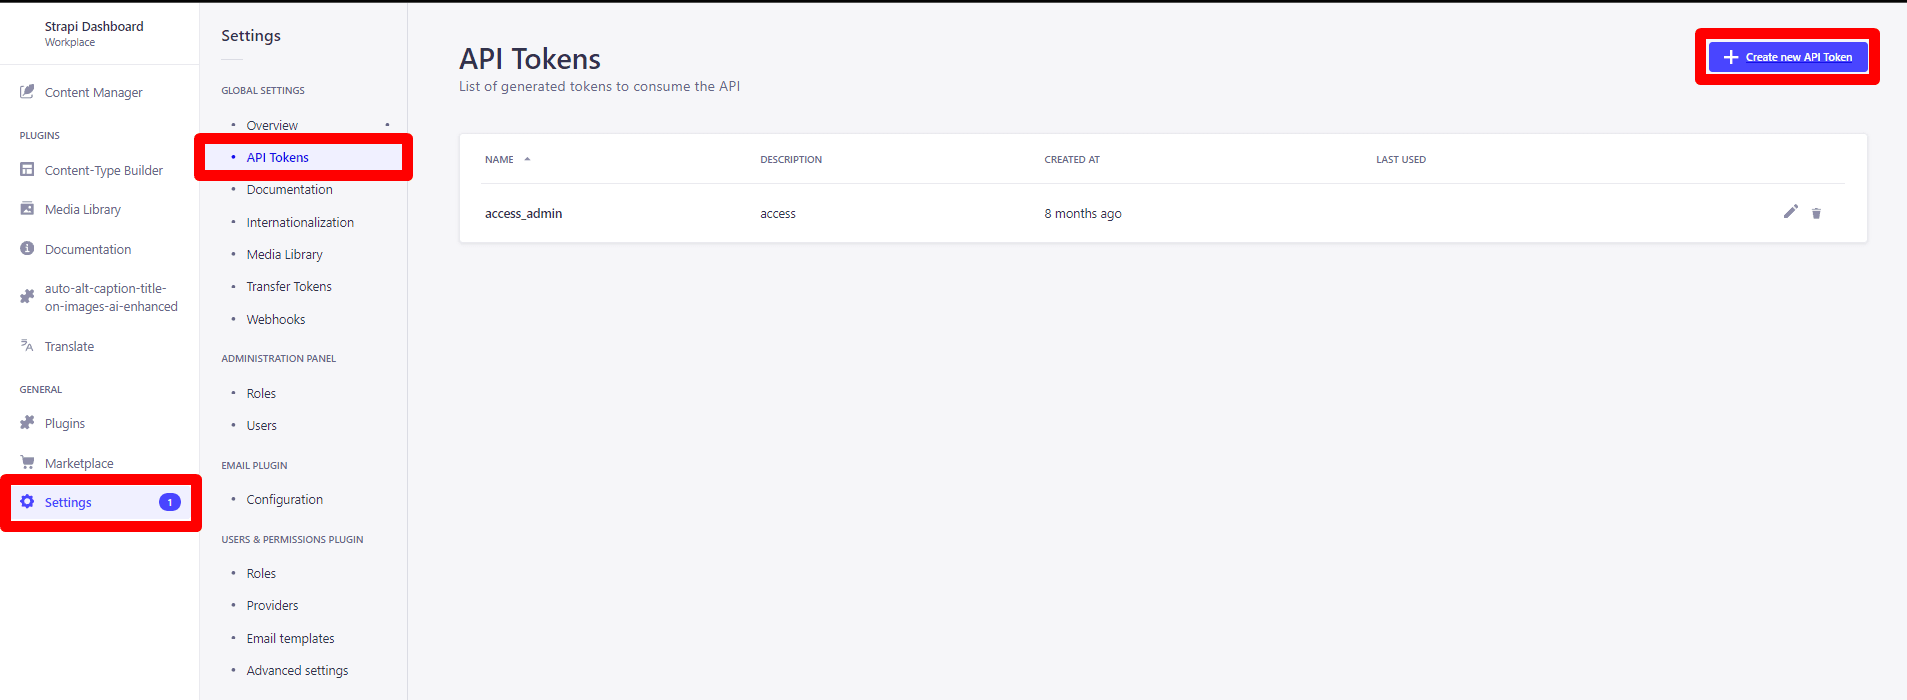1907x700 pixels.
Task: Open Webhooks settings
Action: click(x=276, y=319)
